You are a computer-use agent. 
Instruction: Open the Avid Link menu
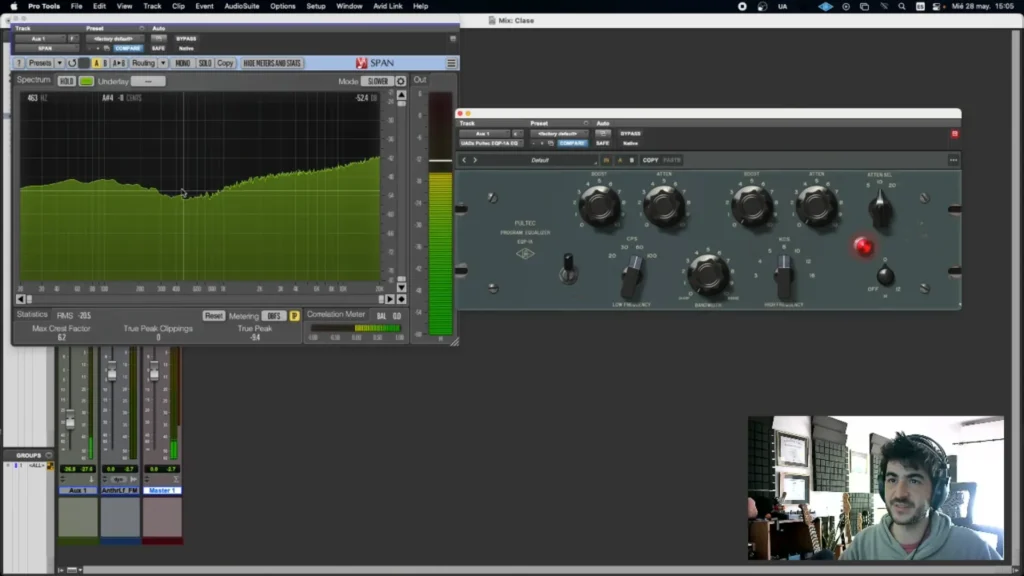(388, 7)
